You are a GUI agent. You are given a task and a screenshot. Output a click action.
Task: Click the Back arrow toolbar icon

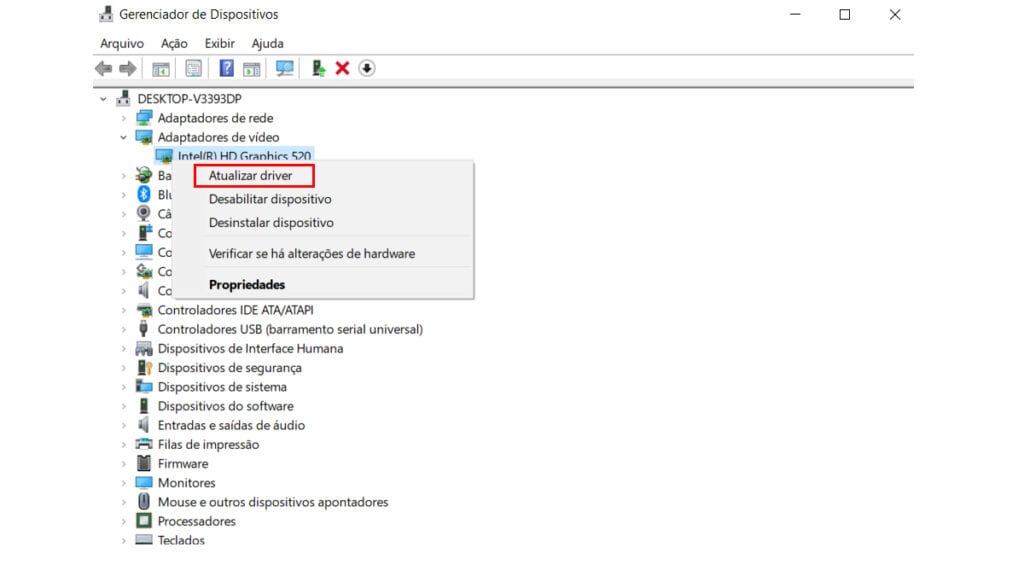(103, 69)
